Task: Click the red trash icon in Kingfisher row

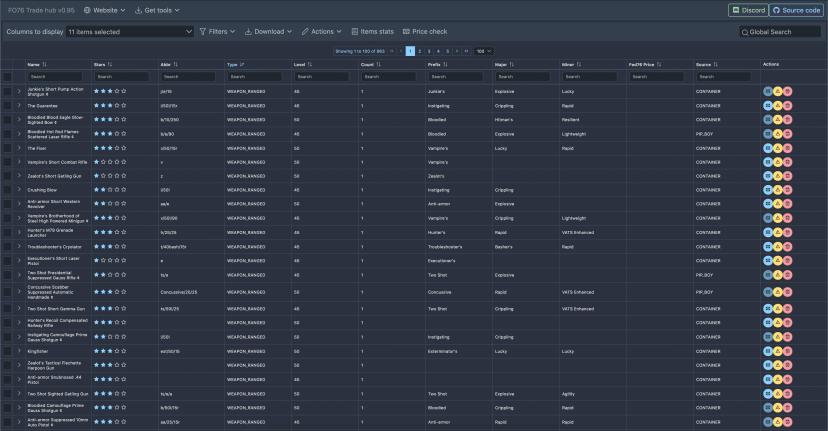Action: (787, 352)
